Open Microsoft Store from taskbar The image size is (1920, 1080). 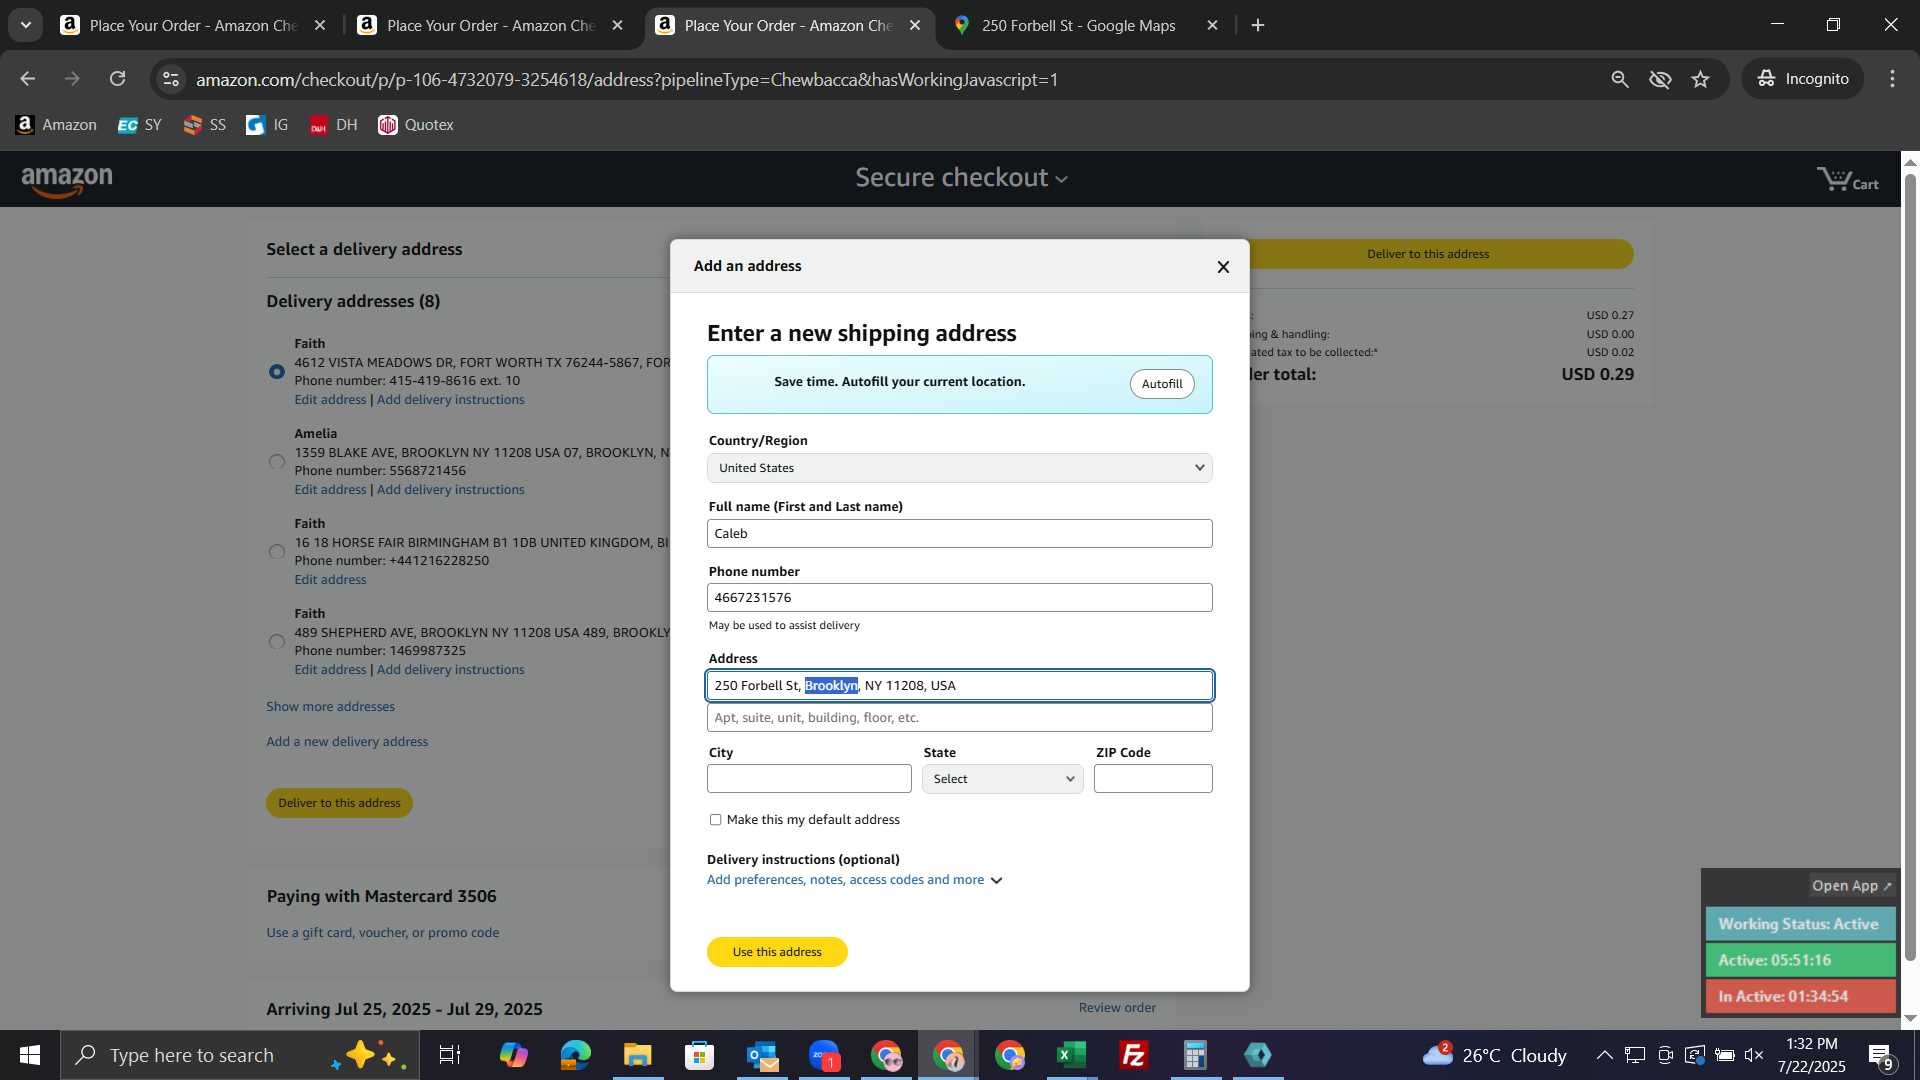coord(699,1055)
